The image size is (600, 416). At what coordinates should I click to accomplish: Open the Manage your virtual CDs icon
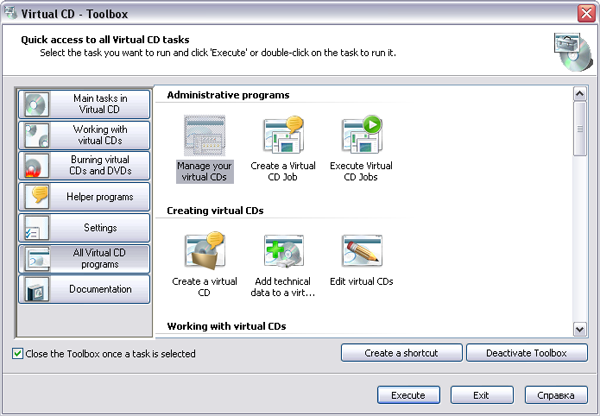(x=205, y=136)
